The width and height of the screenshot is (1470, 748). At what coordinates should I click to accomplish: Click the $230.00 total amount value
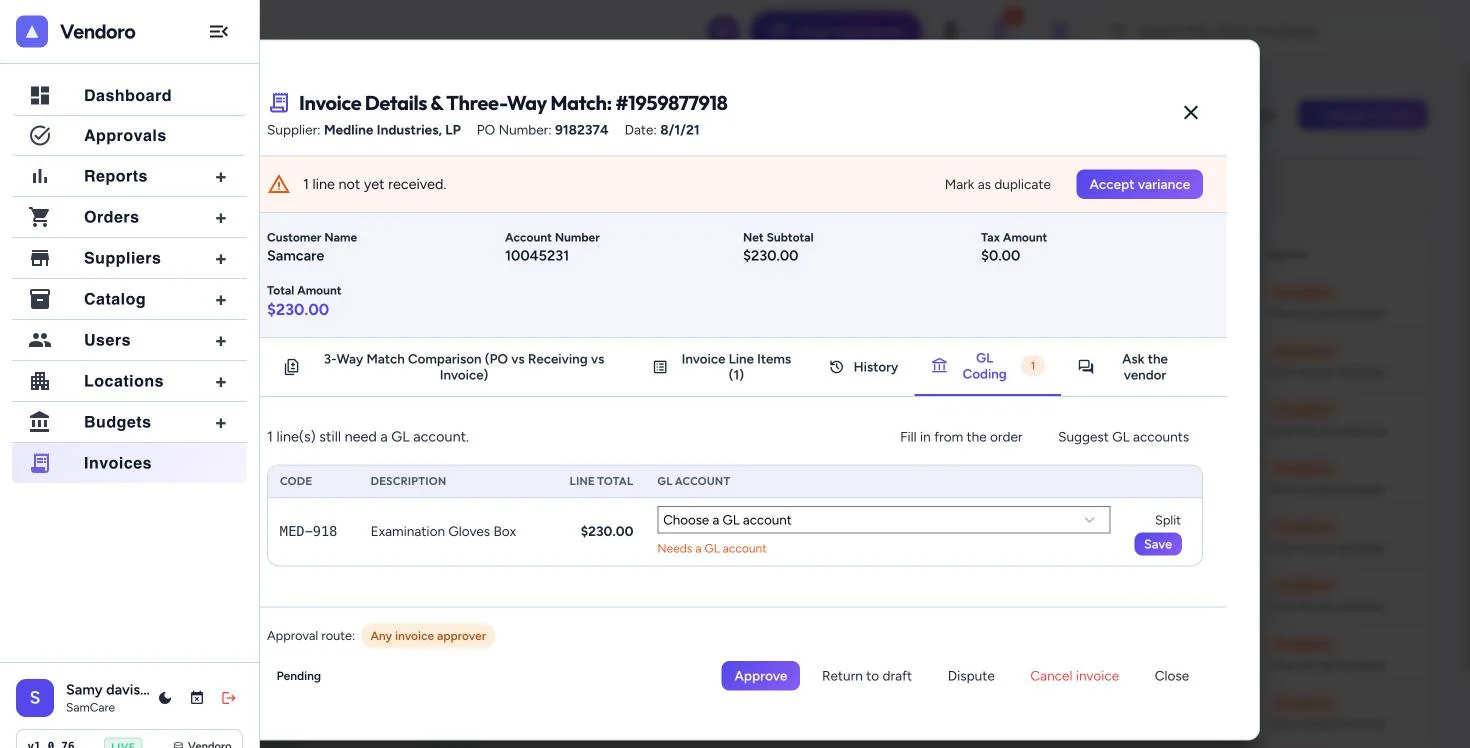click(298, 310)
